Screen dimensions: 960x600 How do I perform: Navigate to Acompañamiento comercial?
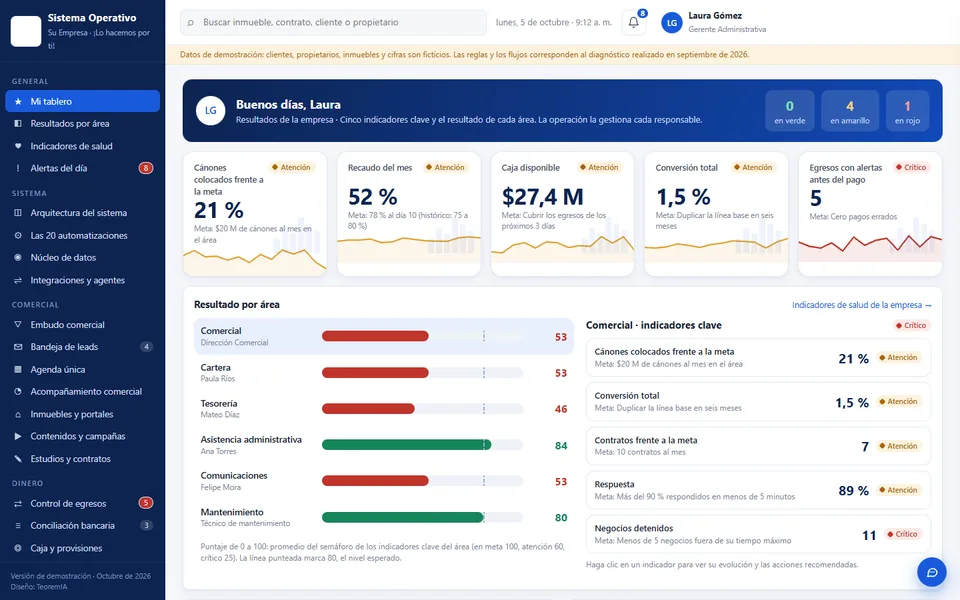[x=83, y=392]
